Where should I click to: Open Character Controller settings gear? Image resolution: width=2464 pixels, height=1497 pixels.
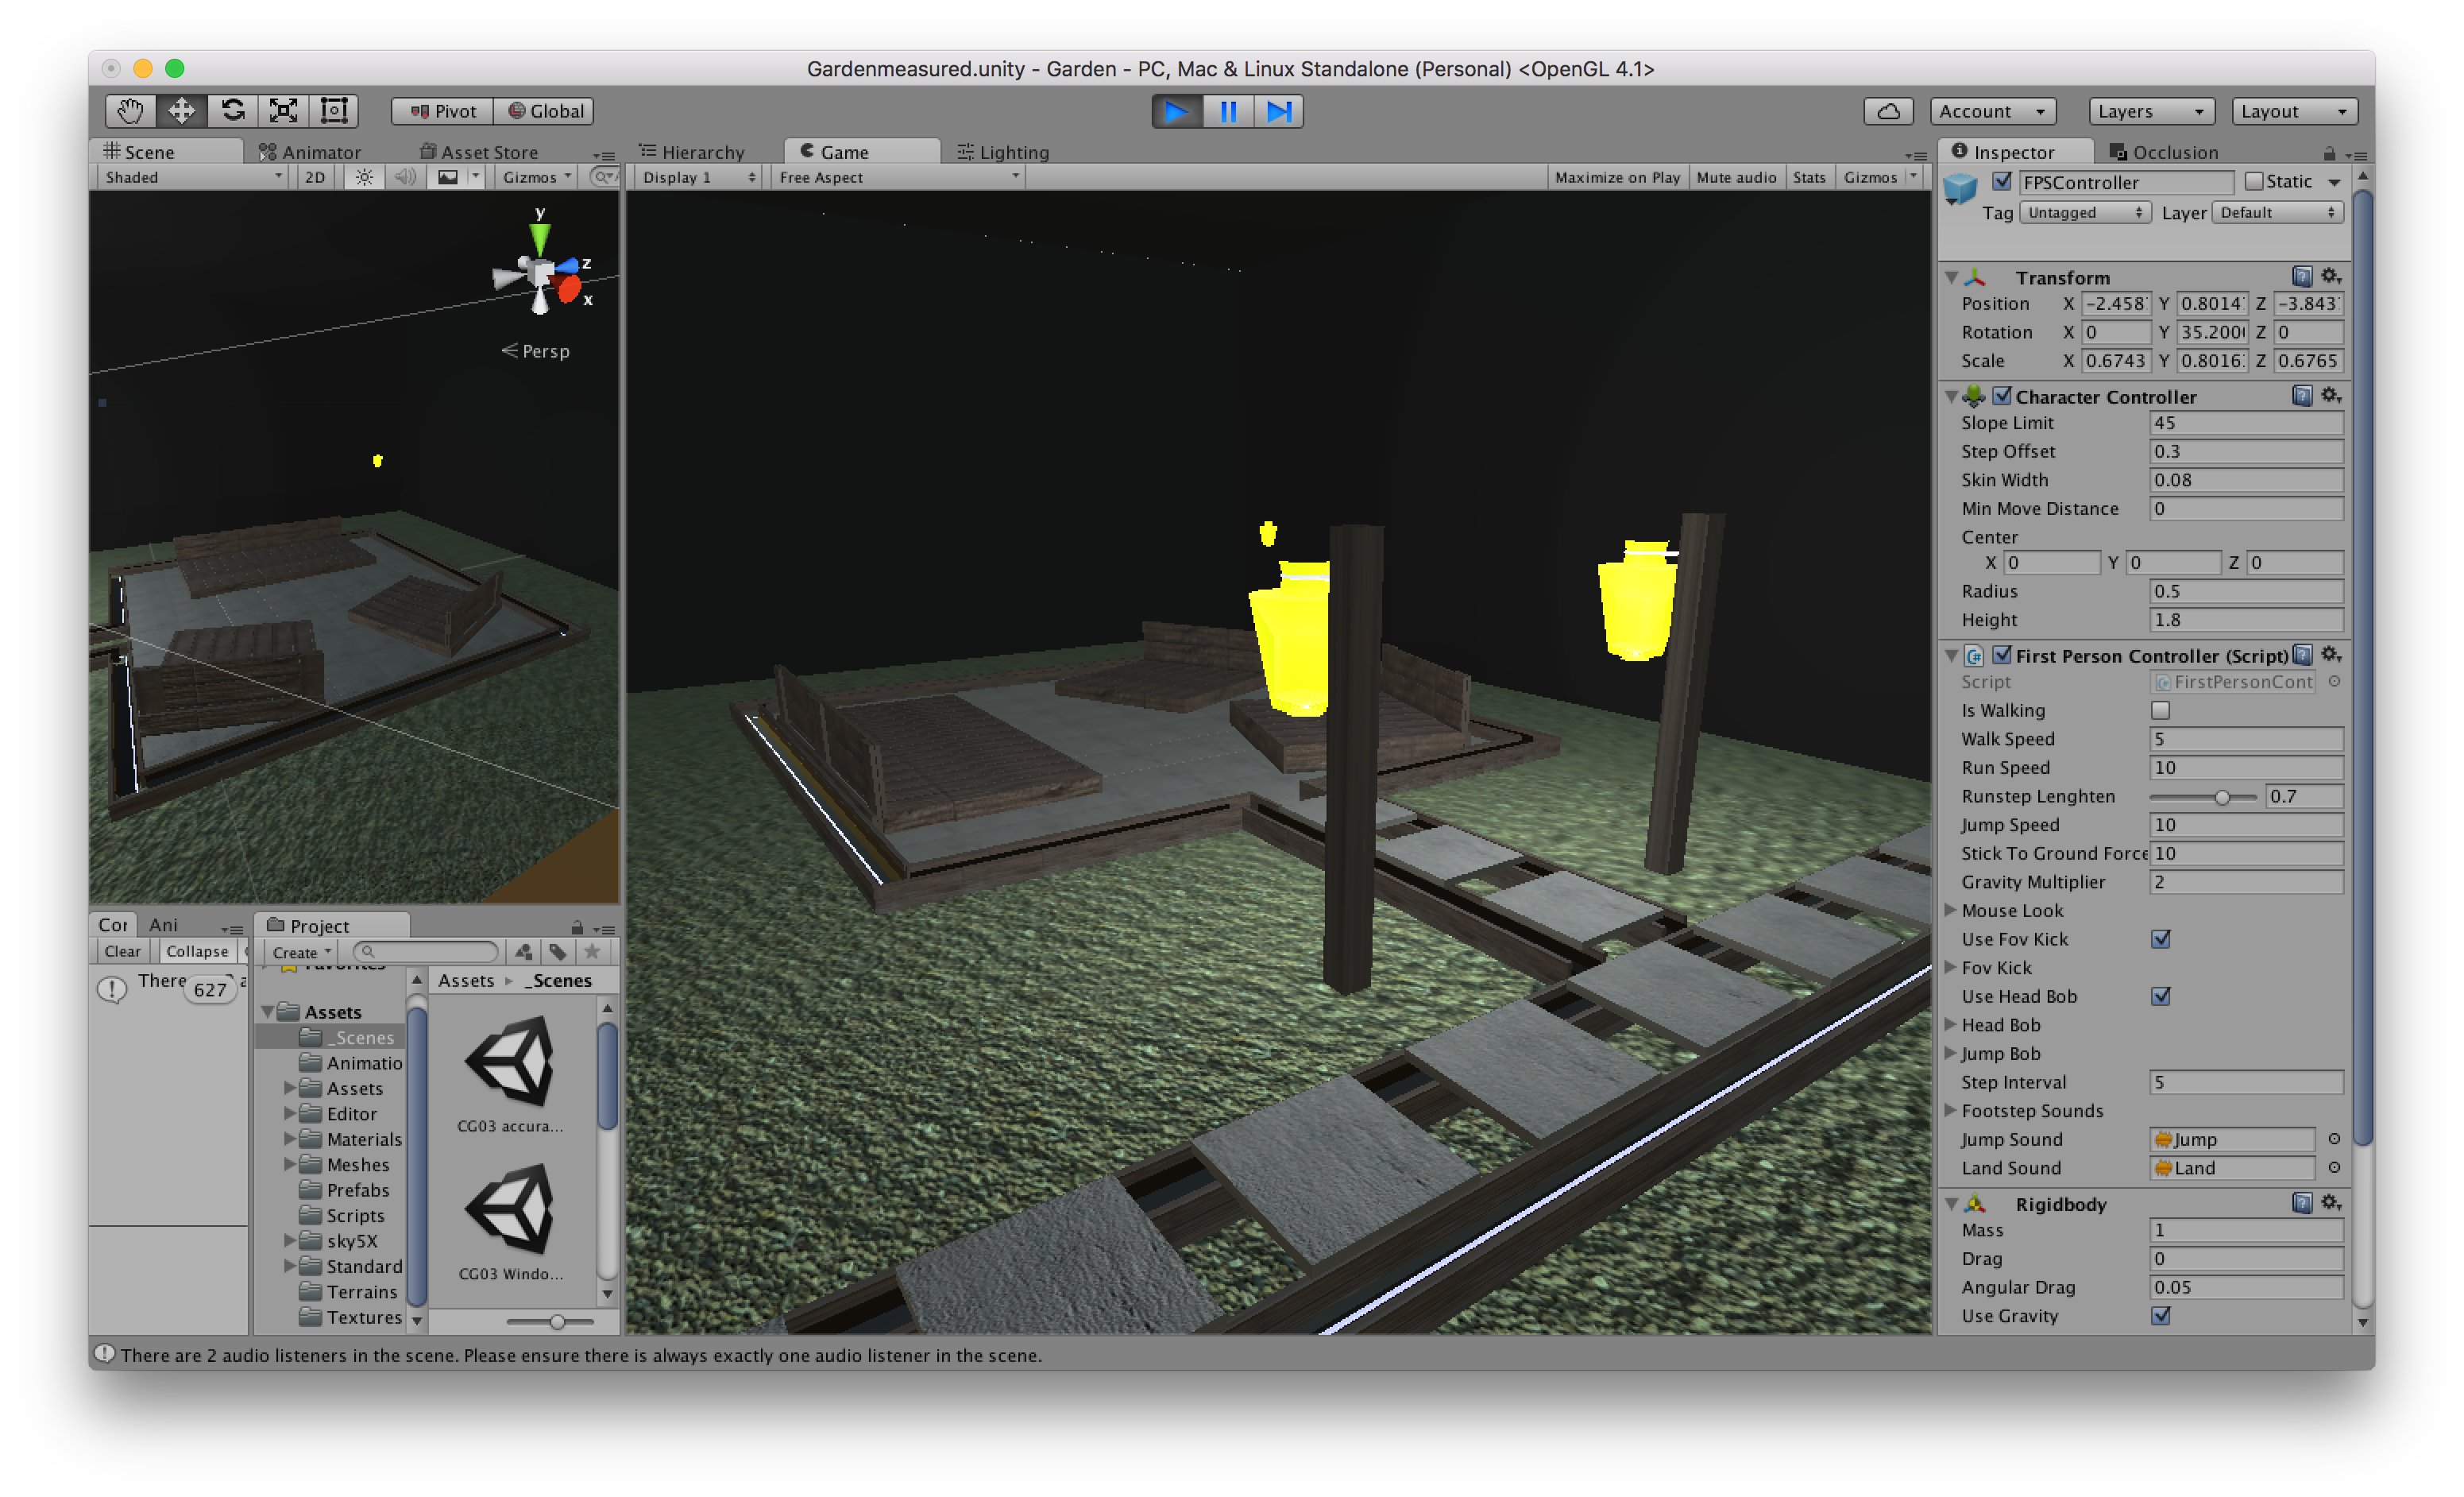[x=2330, y=396]
